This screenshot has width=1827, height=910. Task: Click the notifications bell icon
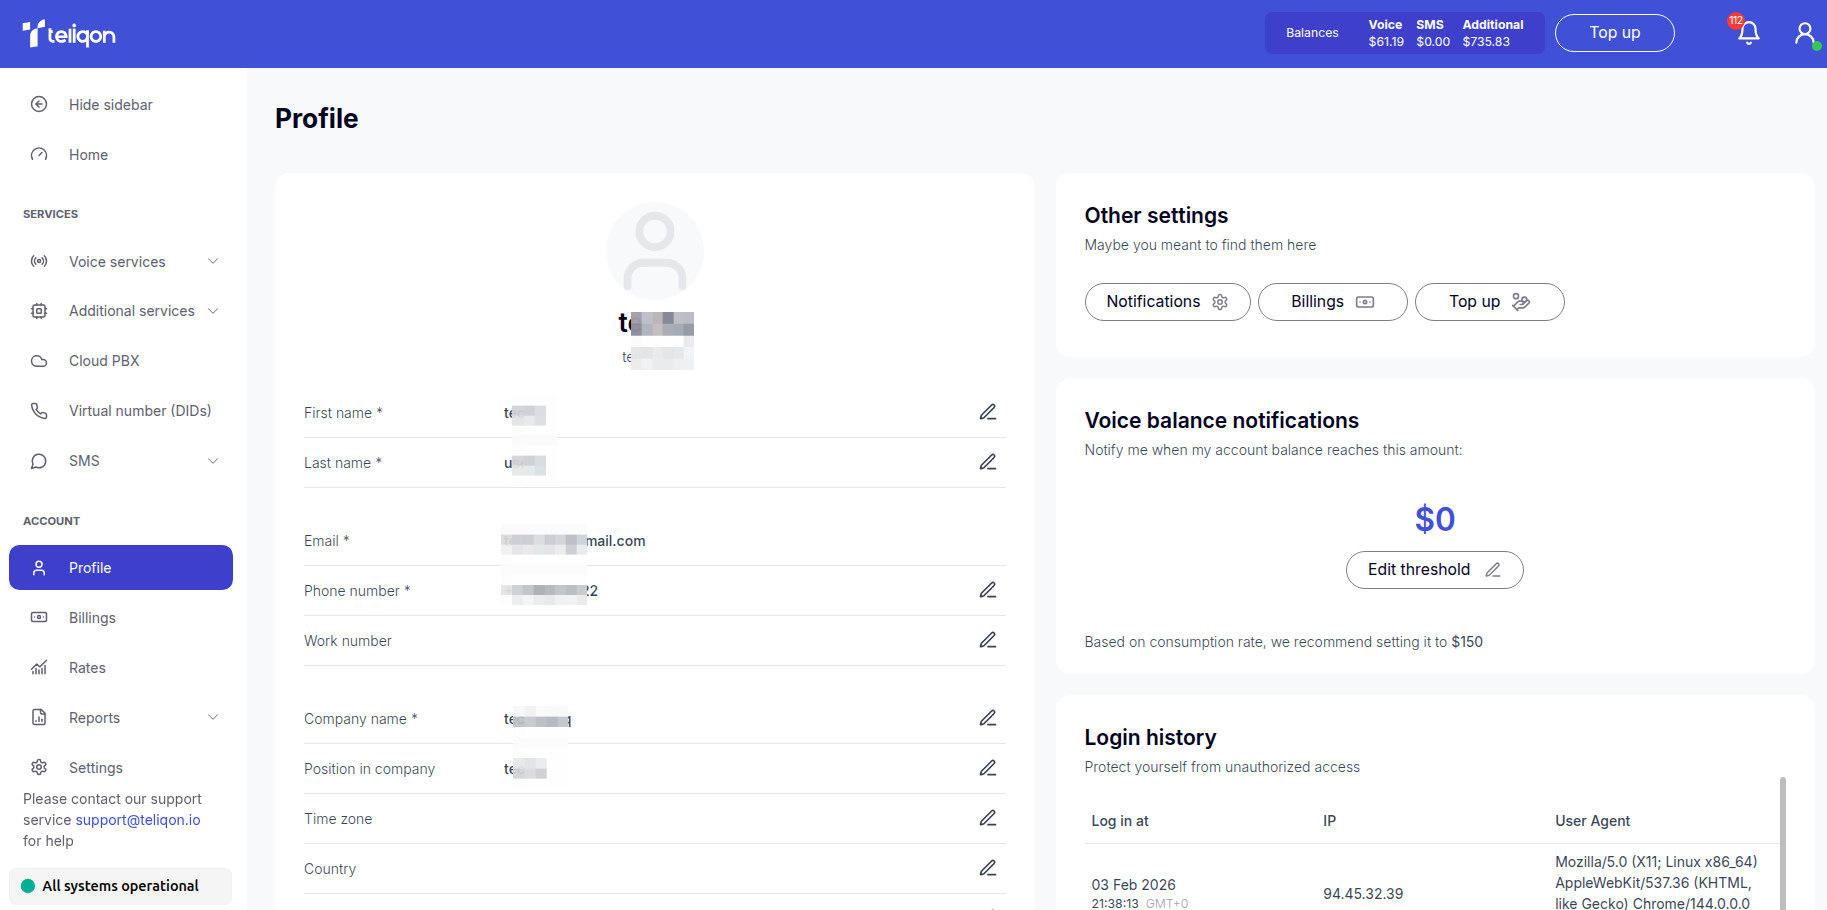(1748, 33)
